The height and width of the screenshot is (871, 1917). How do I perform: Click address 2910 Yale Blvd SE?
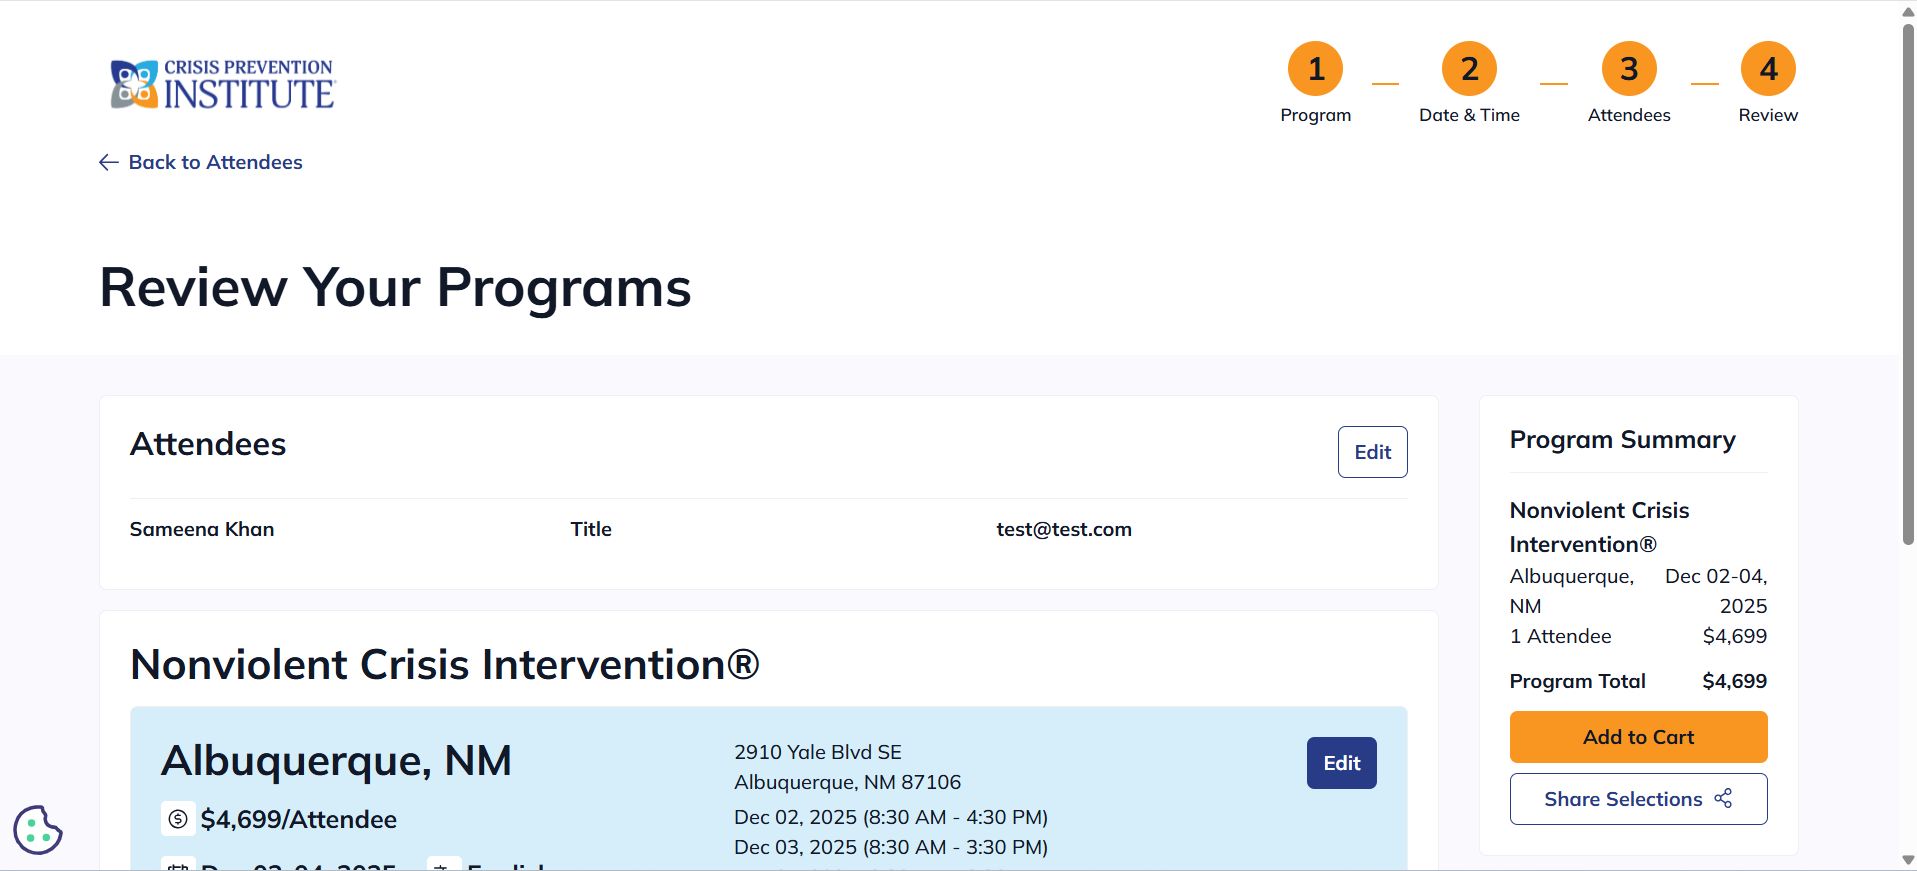point(818,752)
